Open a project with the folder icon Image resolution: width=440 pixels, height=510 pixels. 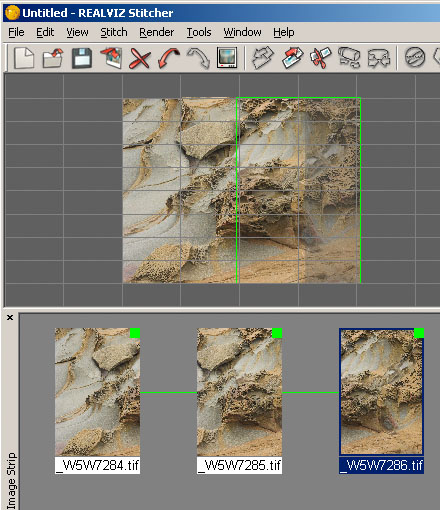pyautogui.click(x=53, y=58)
